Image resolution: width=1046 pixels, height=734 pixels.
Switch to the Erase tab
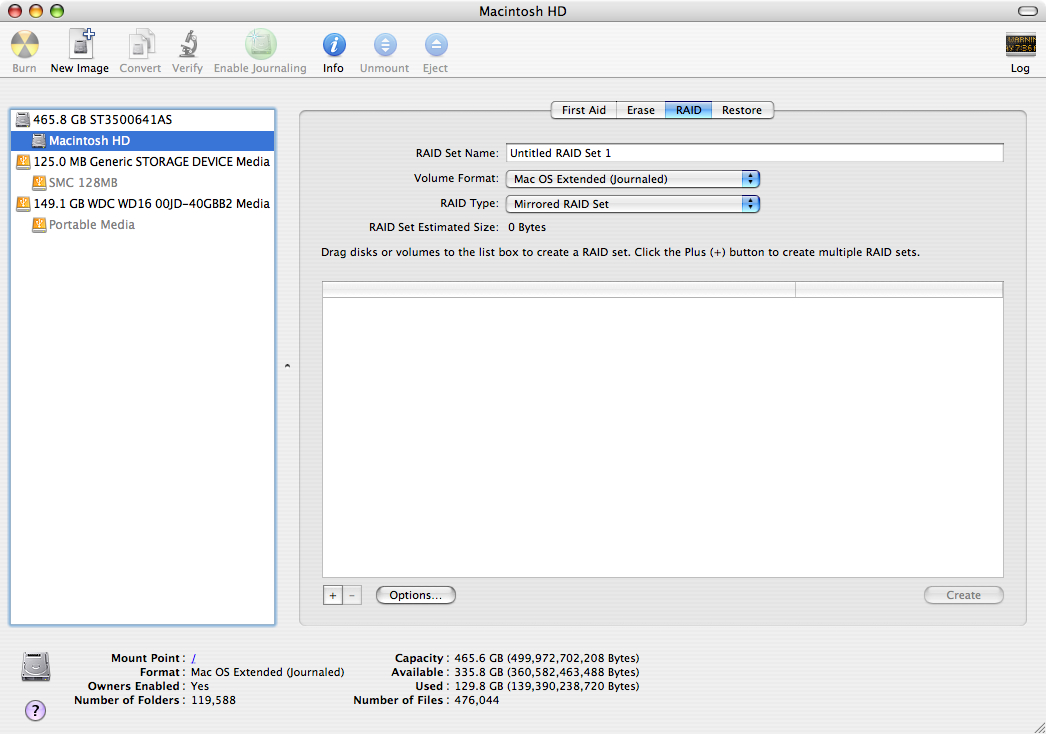click(x=641, y=110)
